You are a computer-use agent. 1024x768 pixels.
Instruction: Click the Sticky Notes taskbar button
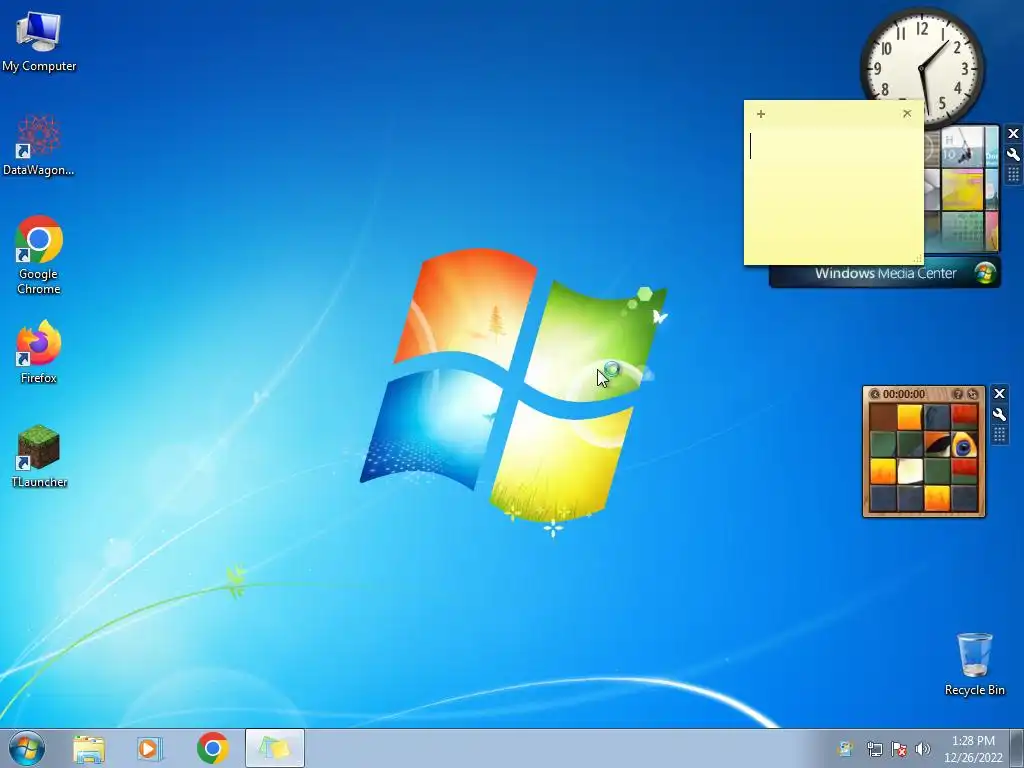(x=275, y=748)
